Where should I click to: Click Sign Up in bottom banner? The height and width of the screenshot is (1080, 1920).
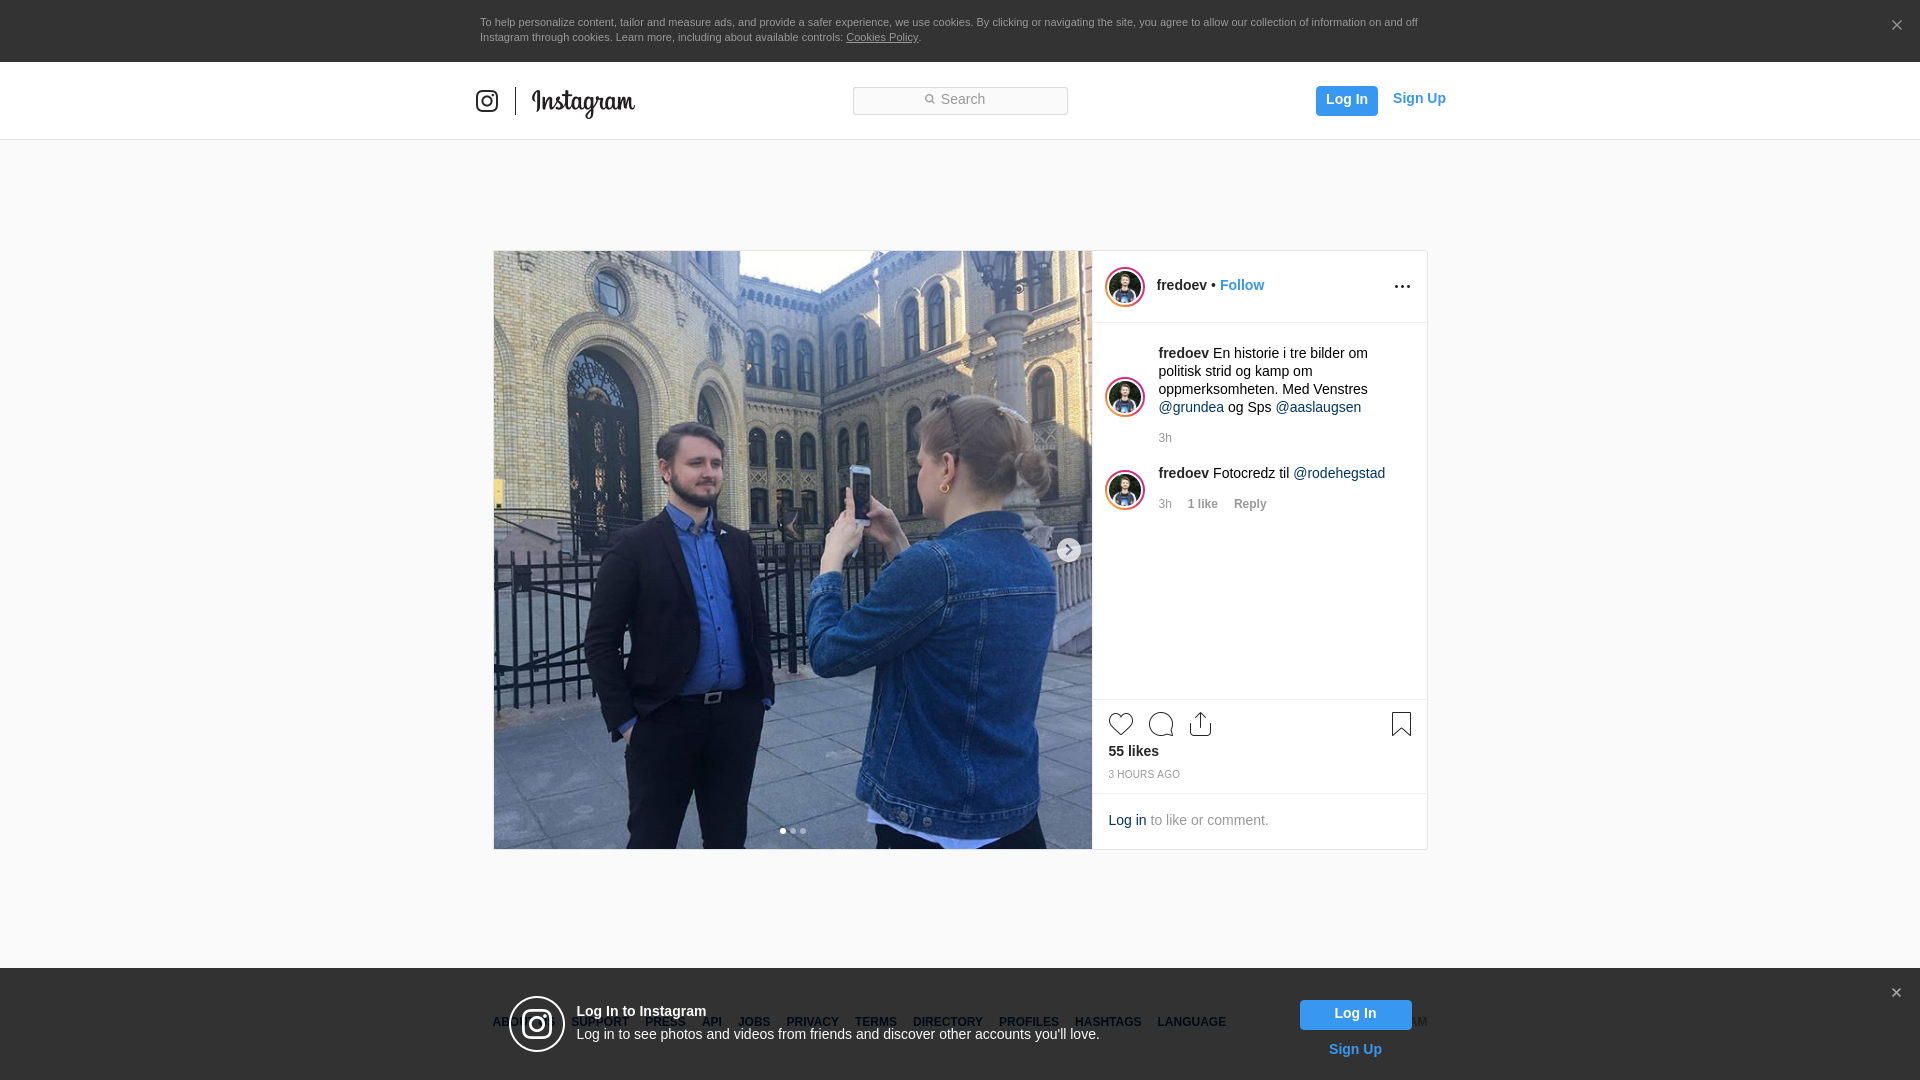tap(1355, 1049)
